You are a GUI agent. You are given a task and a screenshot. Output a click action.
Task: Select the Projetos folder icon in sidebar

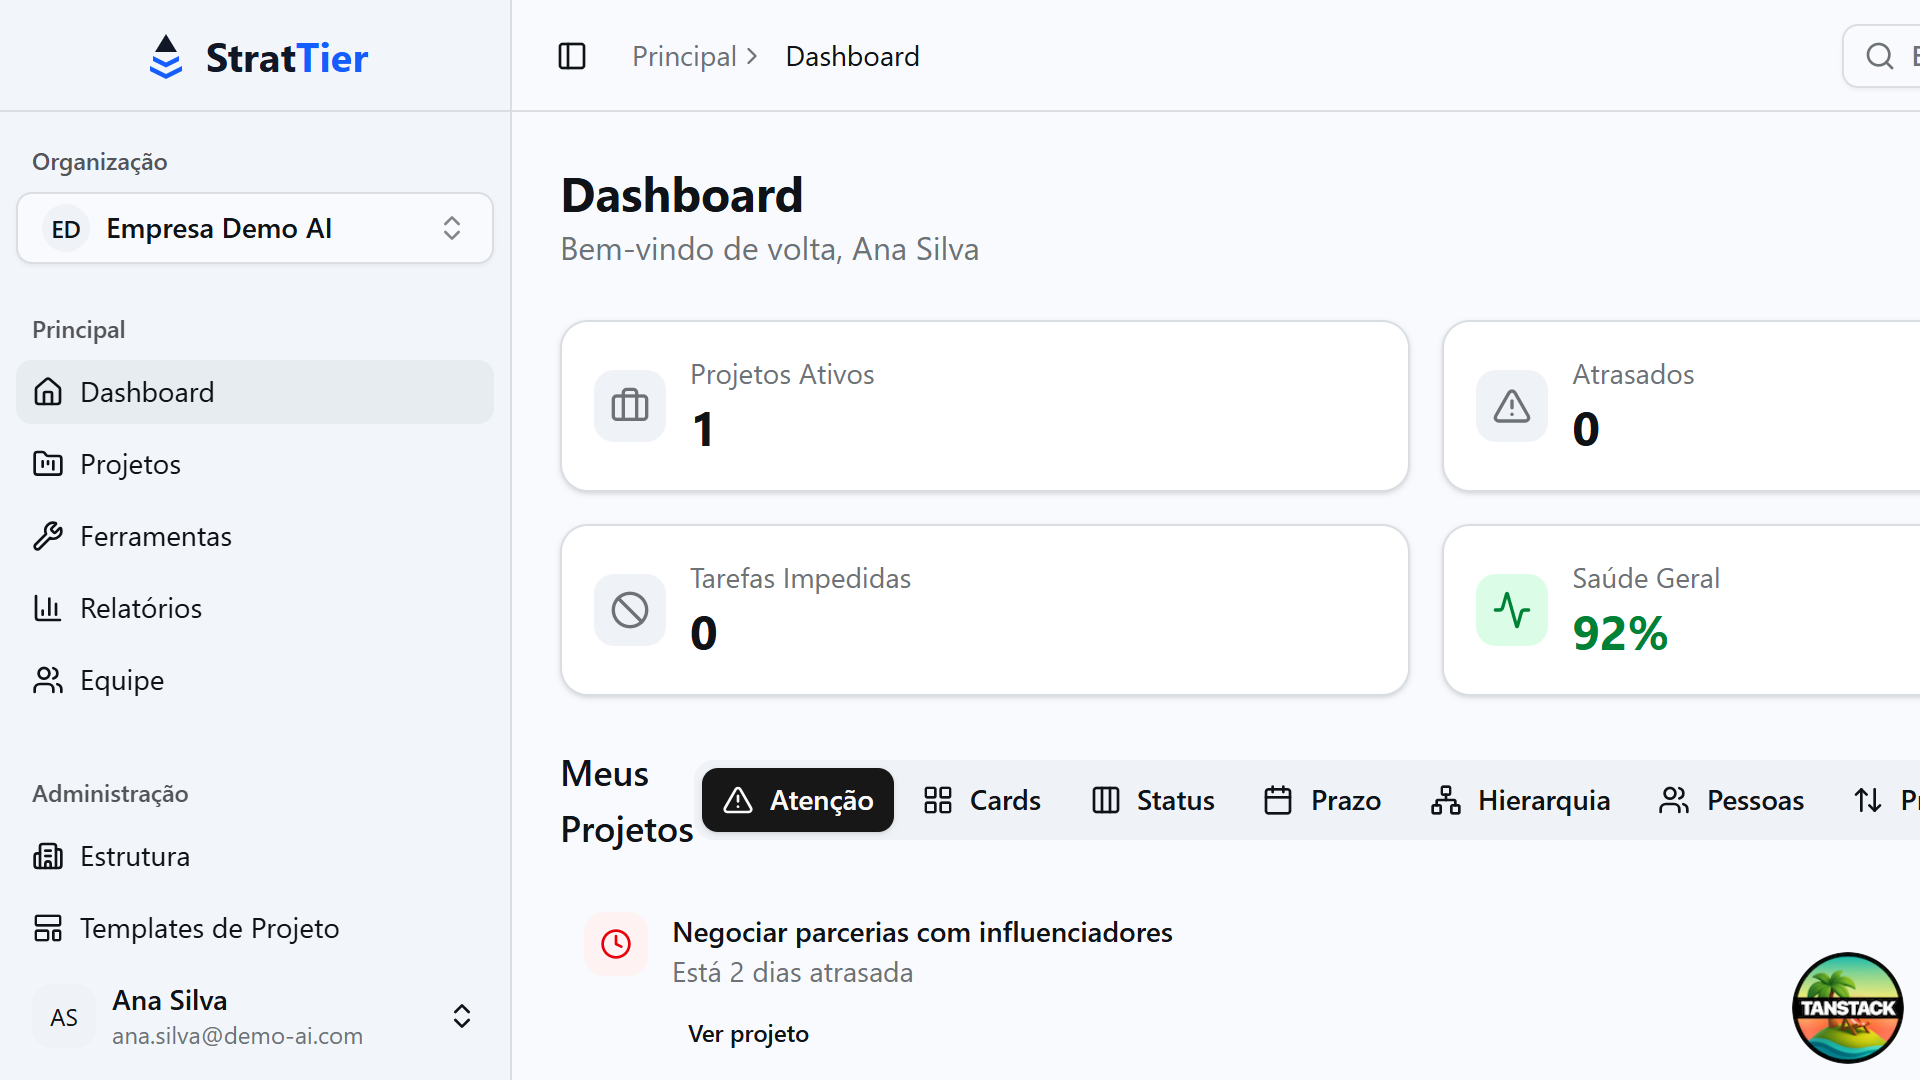(x=48, y=463)
